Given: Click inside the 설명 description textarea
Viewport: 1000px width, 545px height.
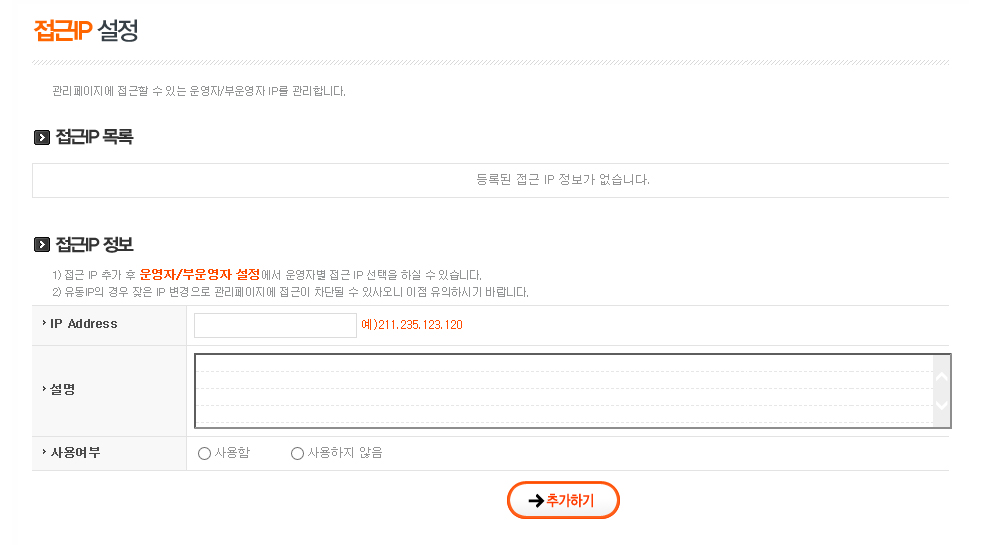Looking at the screenshot, I should [565, 390].
